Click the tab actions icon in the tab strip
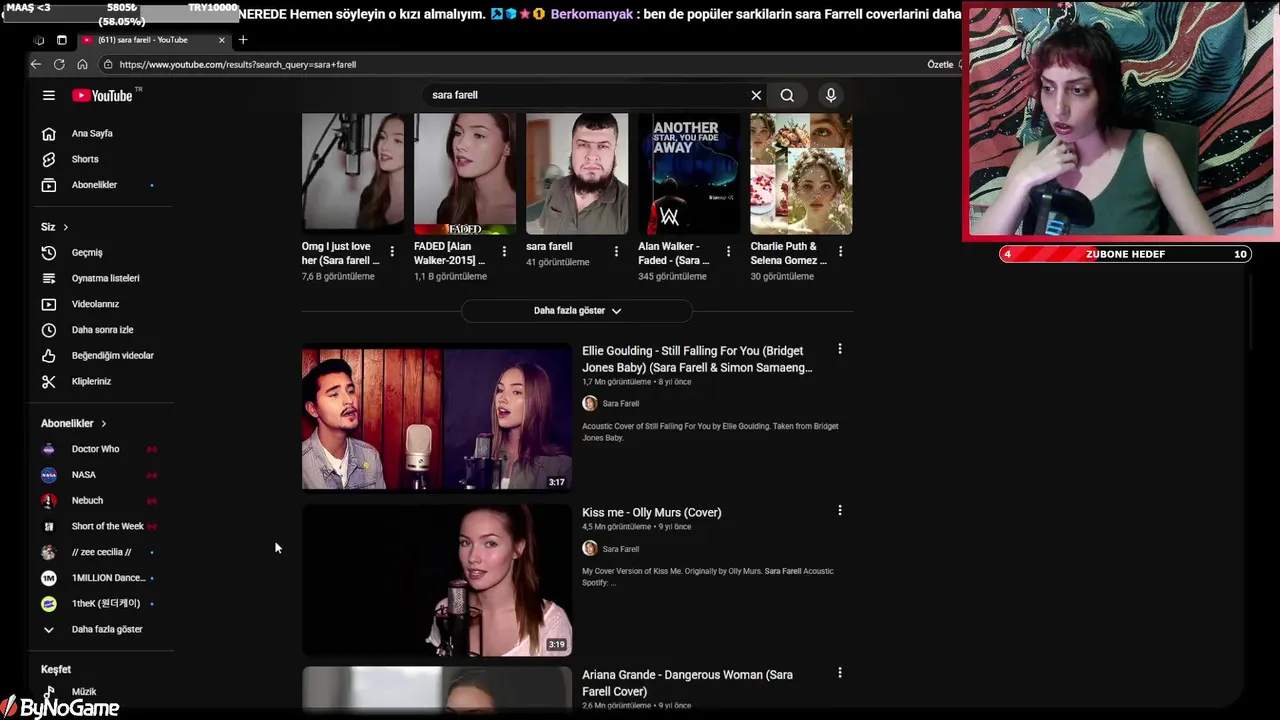Screen dimensions: 1280x720 61,40
